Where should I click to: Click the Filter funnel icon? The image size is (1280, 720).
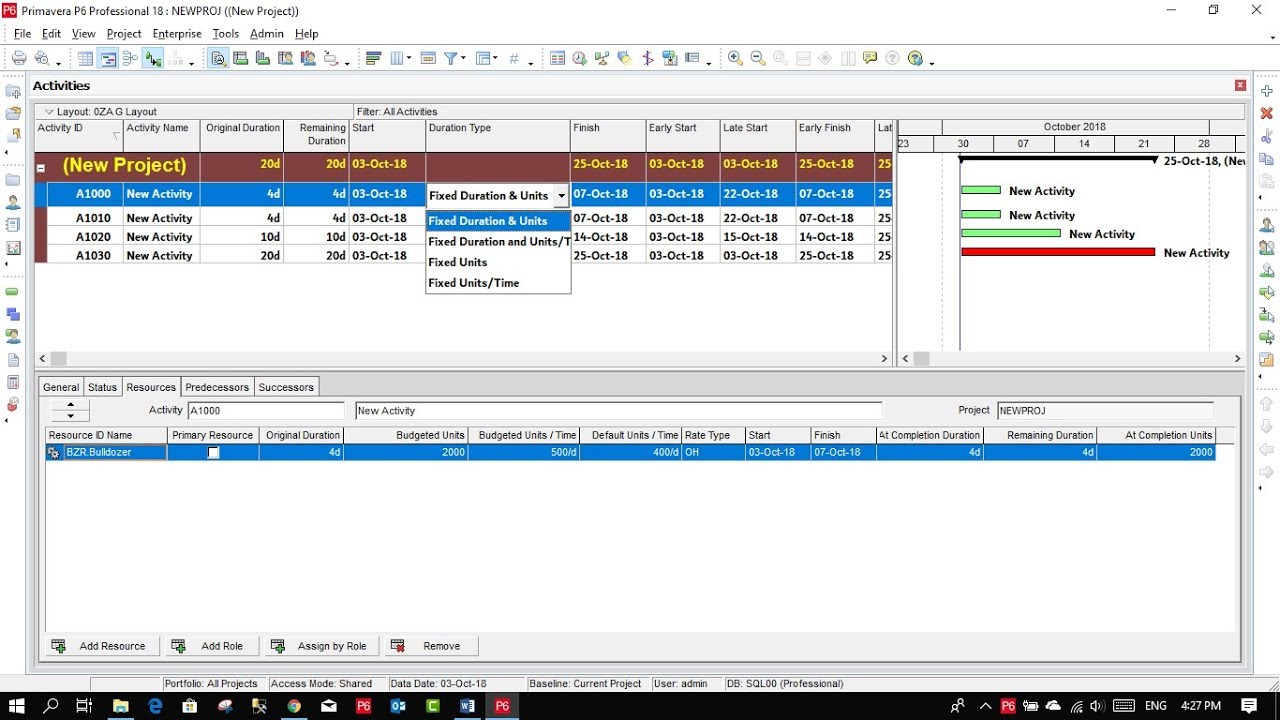point(451,59)
